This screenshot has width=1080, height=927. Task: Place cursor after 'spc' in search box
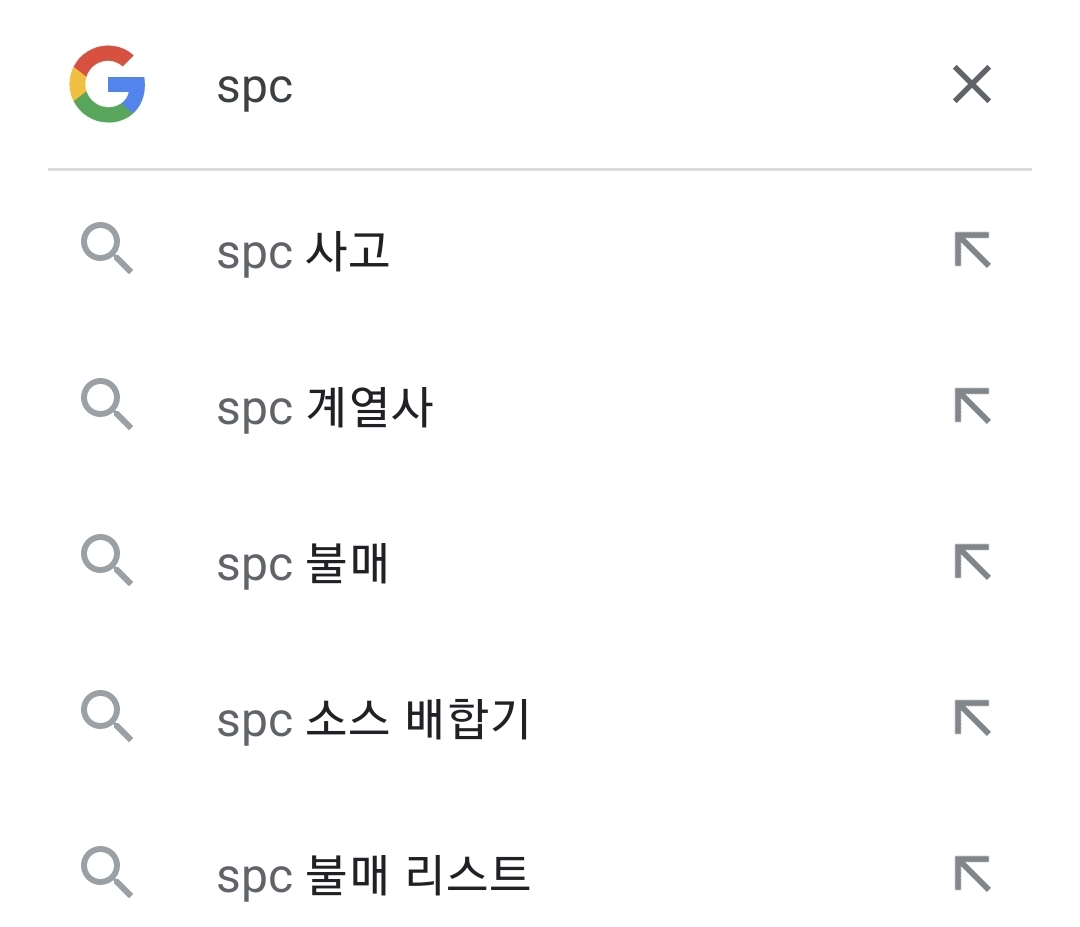pyautogui.click(x=295, y=85)
